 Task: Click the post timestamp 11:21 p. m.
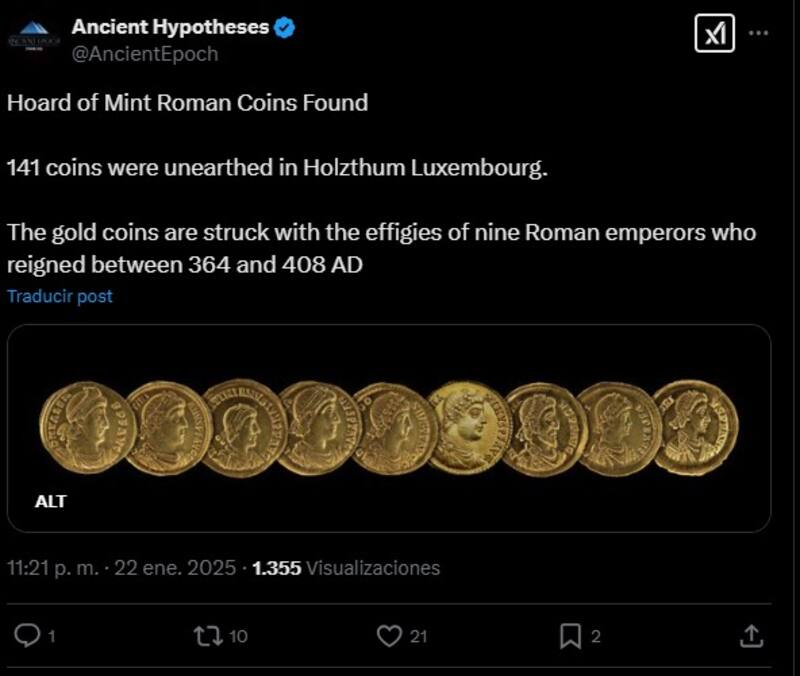point(54,568)
